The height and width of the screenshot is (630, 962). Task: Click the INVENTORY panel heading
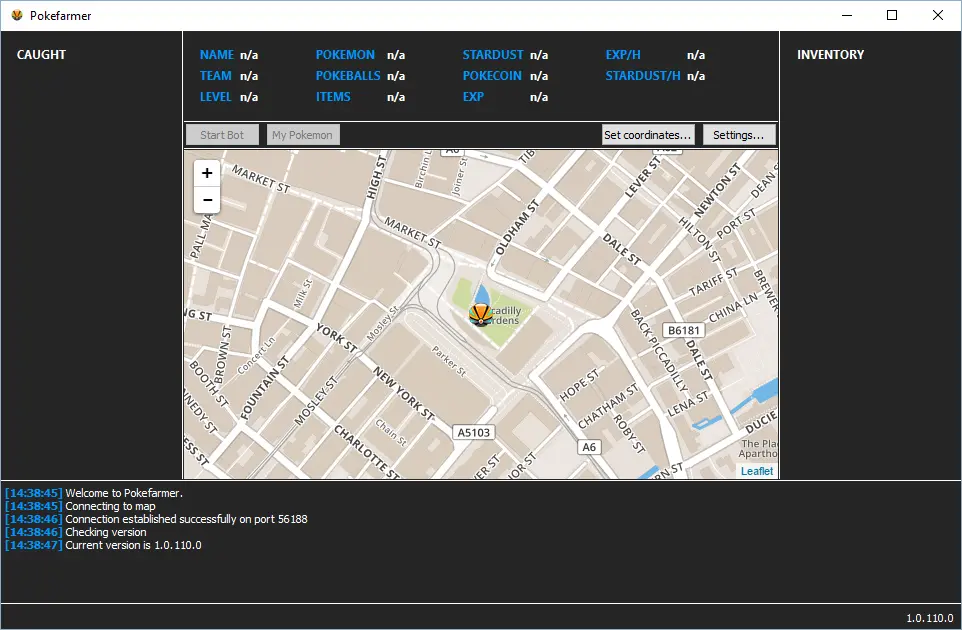pos(830,55)
